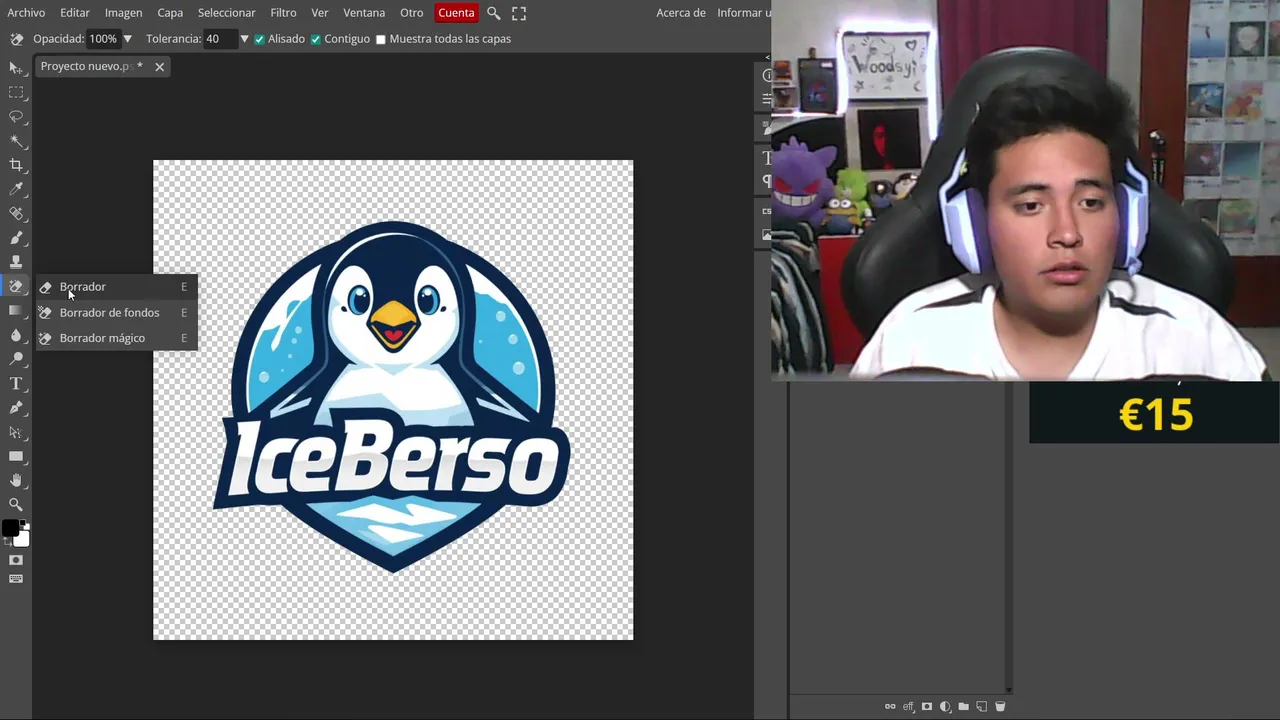
Task: Delete layer with the trash icon
Action: click(999, 706)
